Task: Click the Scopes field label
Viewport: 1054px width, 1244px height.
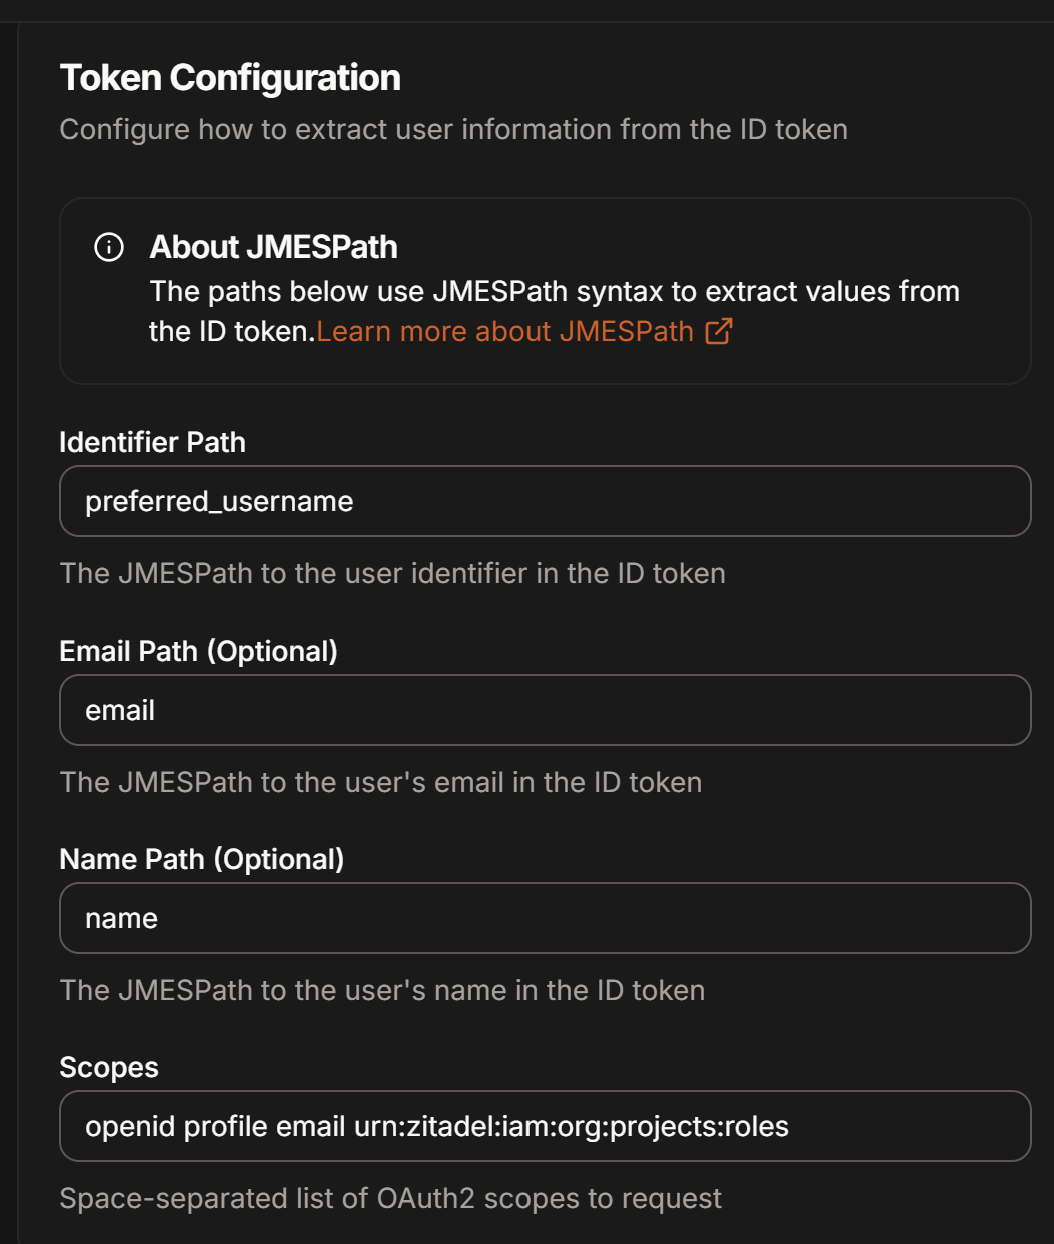Action: [x=109, y=1067]
